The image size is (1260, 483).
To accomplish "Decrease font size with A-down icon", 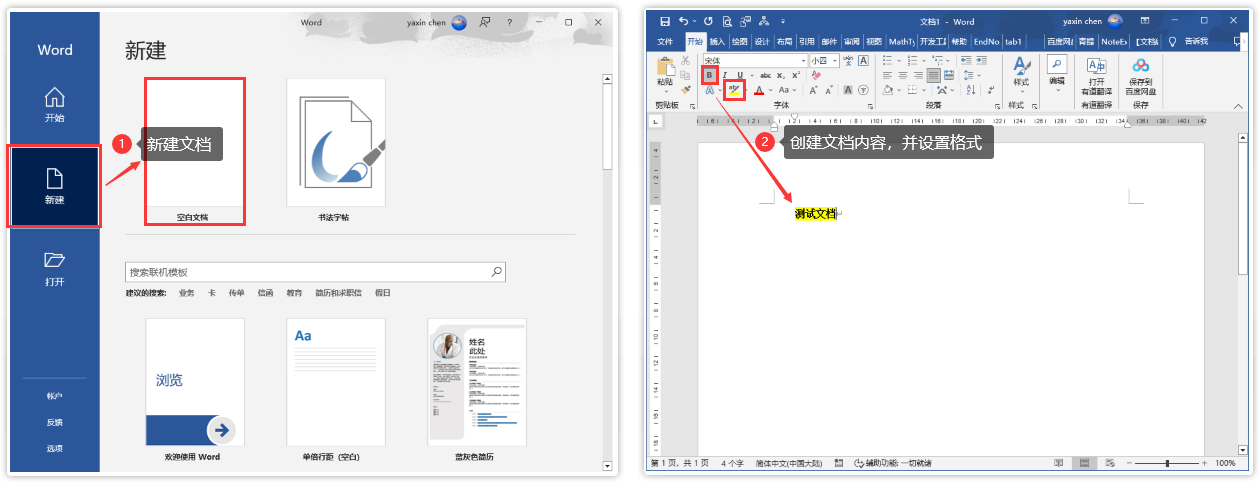I will (829, 90).
